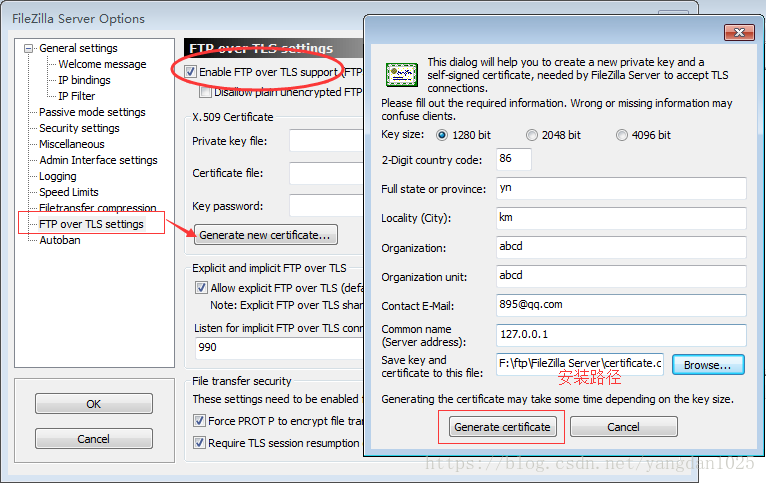This screenshot has height=483, width=766.
Task: Open General settings page
Action: tap(78, 48)
